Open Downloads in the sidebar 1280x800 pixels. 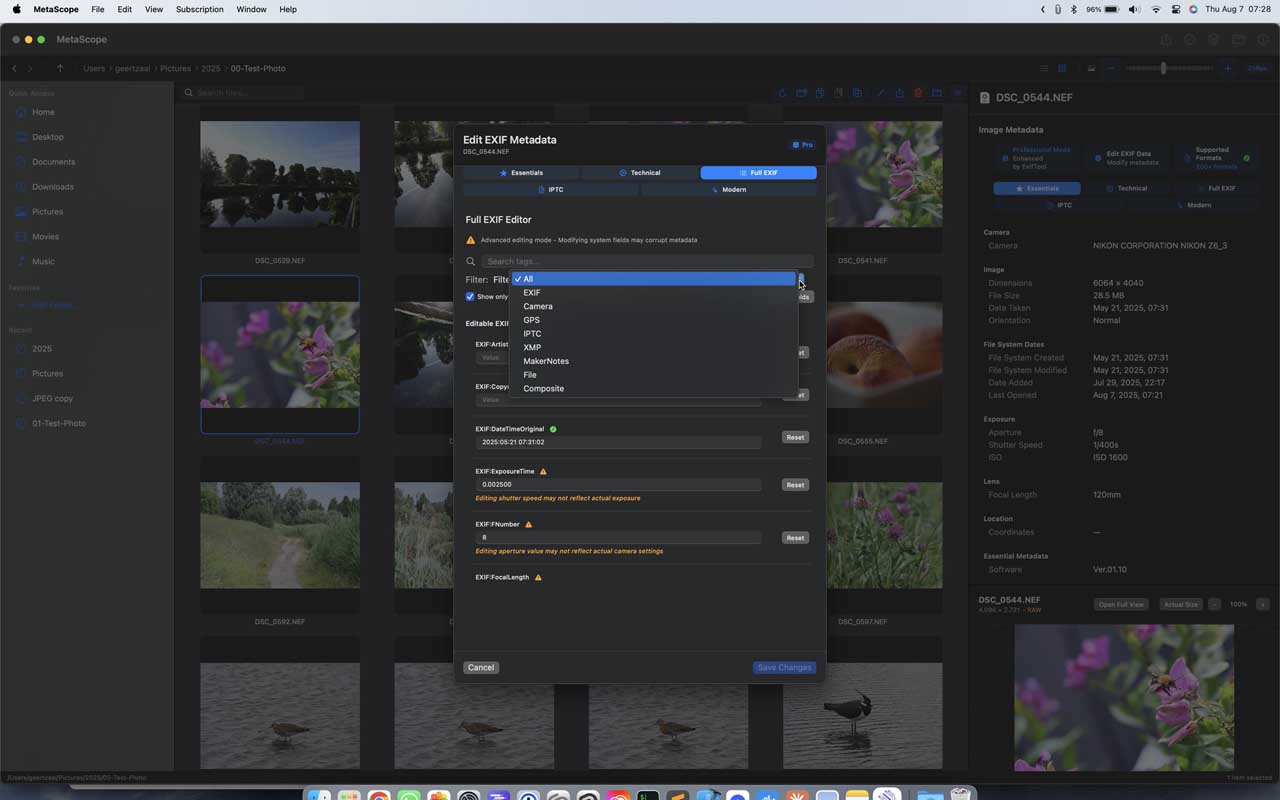[x=52, y=187]
